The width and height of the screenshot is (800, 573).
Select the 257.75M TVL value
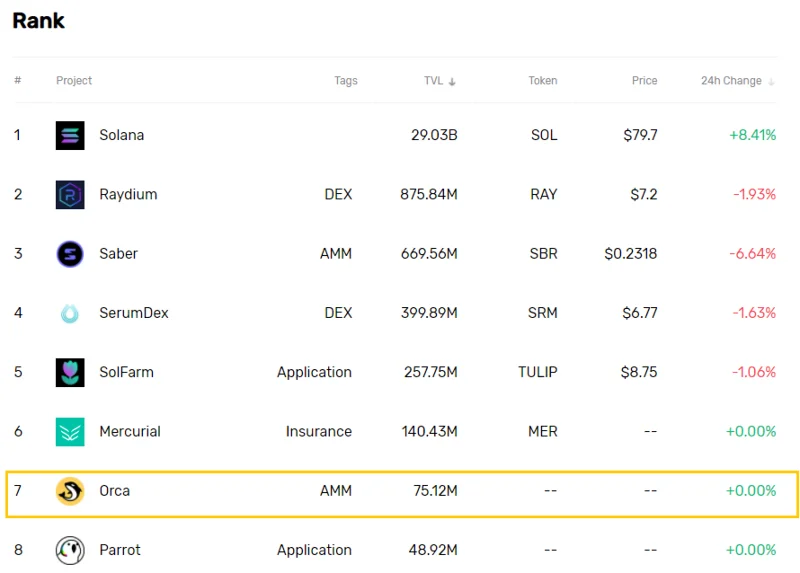(x=431, y=372)
